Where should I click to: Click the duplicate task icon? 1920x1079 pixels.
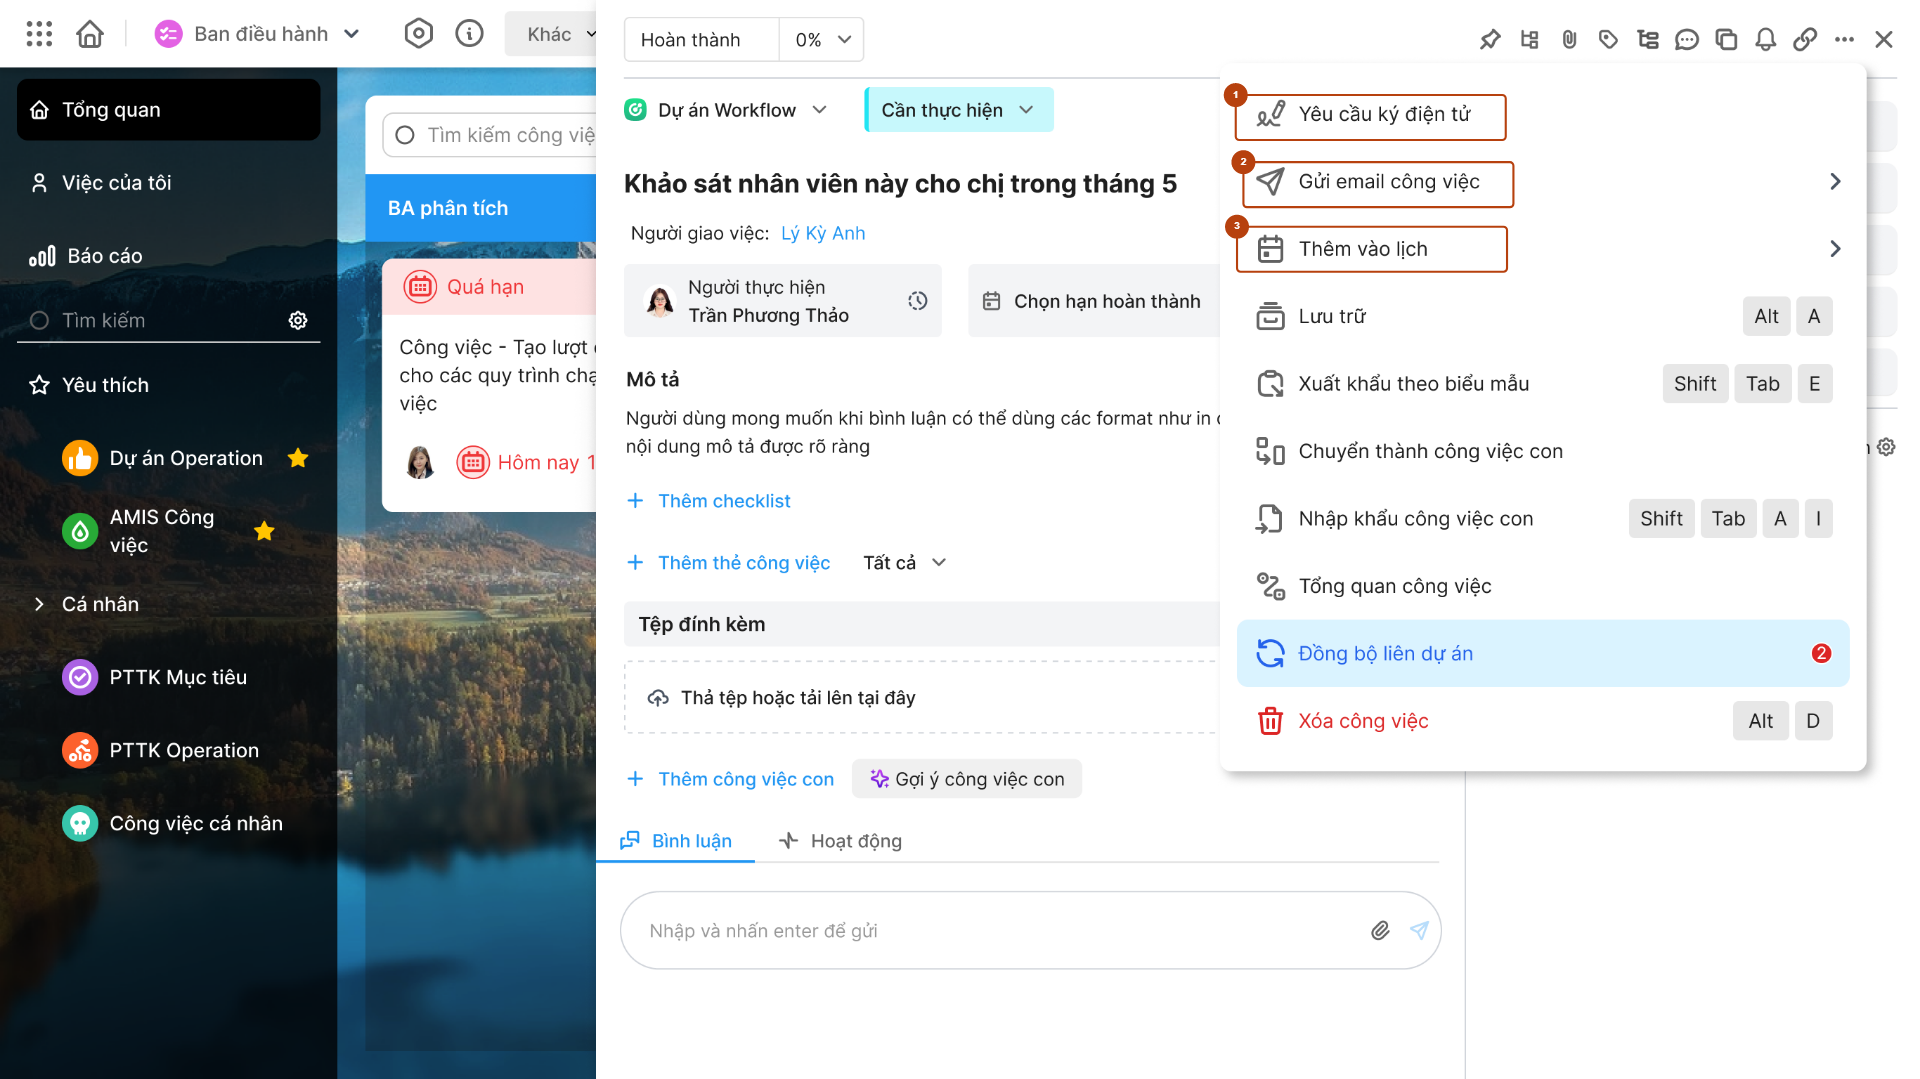(1726, 40)
